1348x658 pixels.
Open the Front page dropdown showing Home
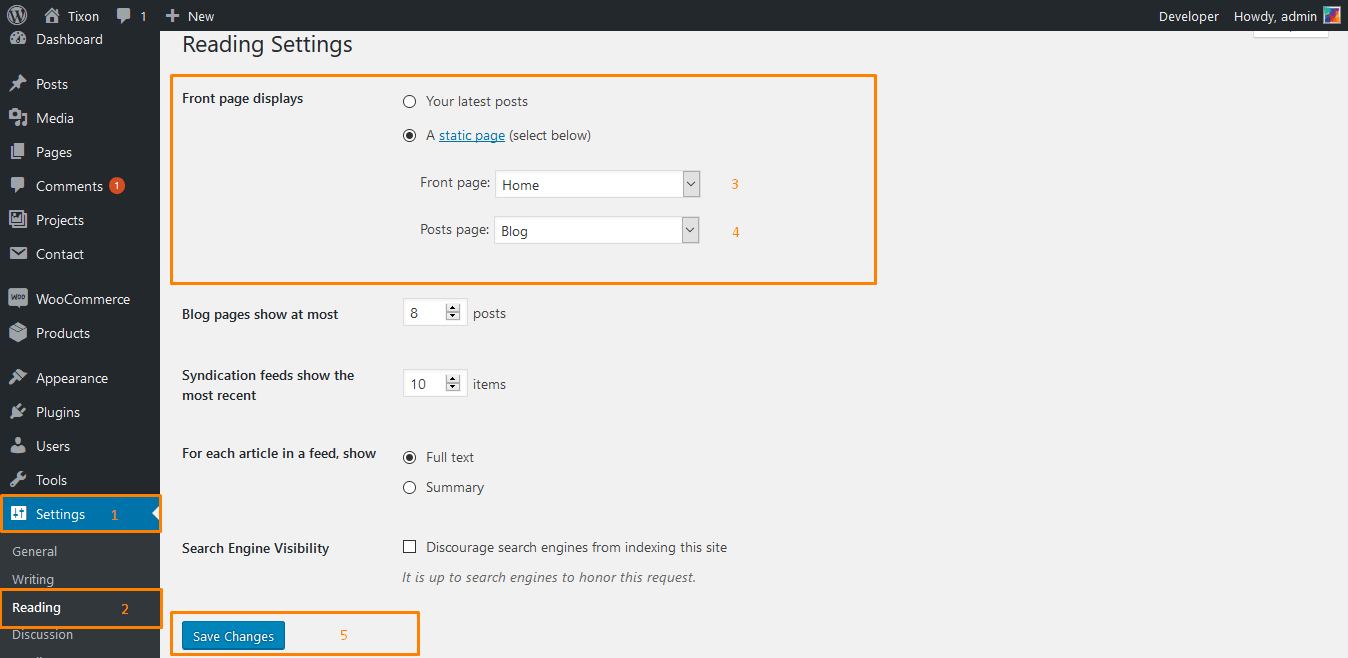click(597, 184)
